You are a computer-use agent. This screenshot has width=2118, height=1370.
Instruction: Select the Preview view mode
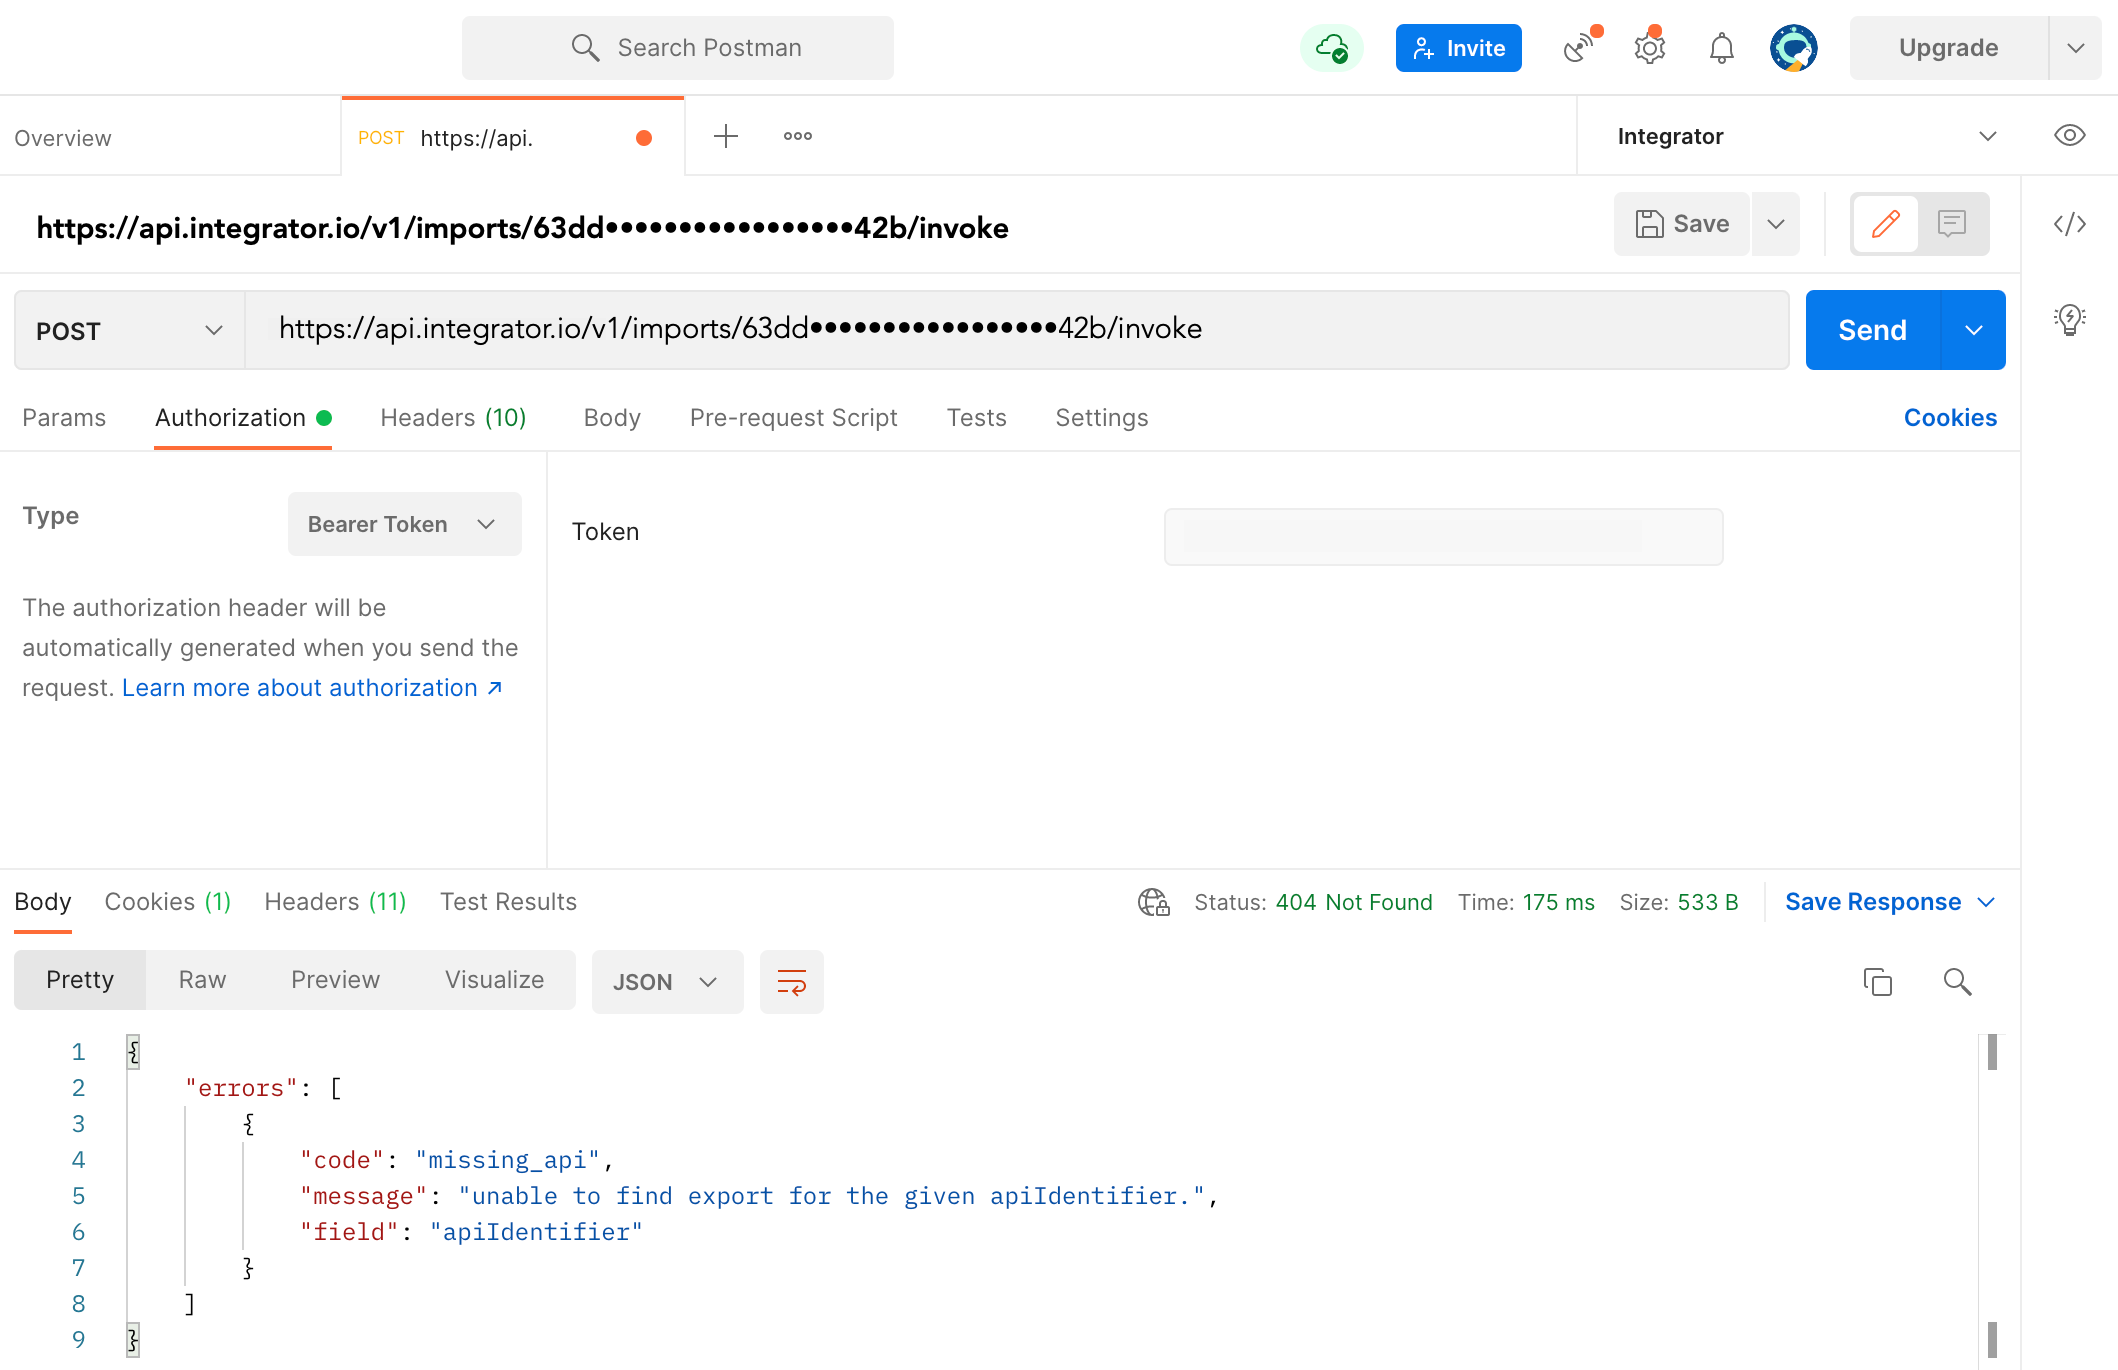(x=335, y=980)
